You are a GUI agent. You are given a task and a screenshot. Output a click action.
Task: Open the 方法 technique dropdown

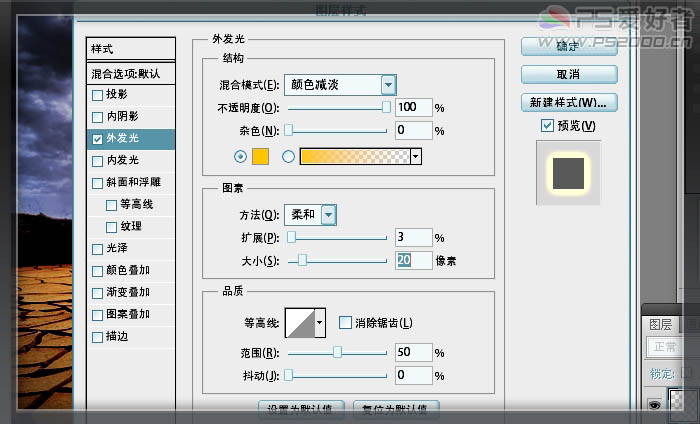[x=328, y=214]
